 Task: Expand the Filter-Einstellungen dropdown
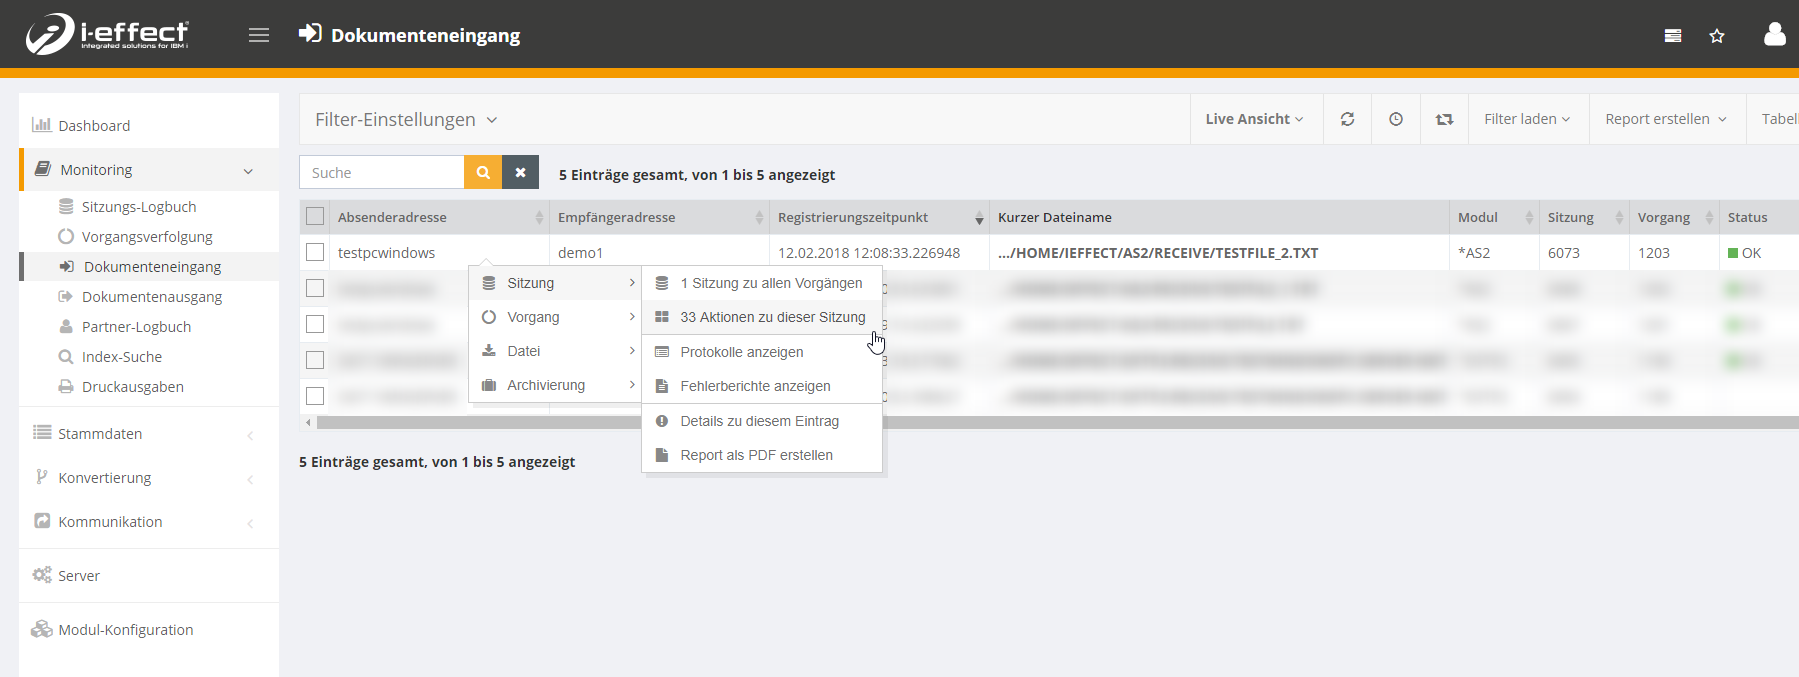point(406,119)
